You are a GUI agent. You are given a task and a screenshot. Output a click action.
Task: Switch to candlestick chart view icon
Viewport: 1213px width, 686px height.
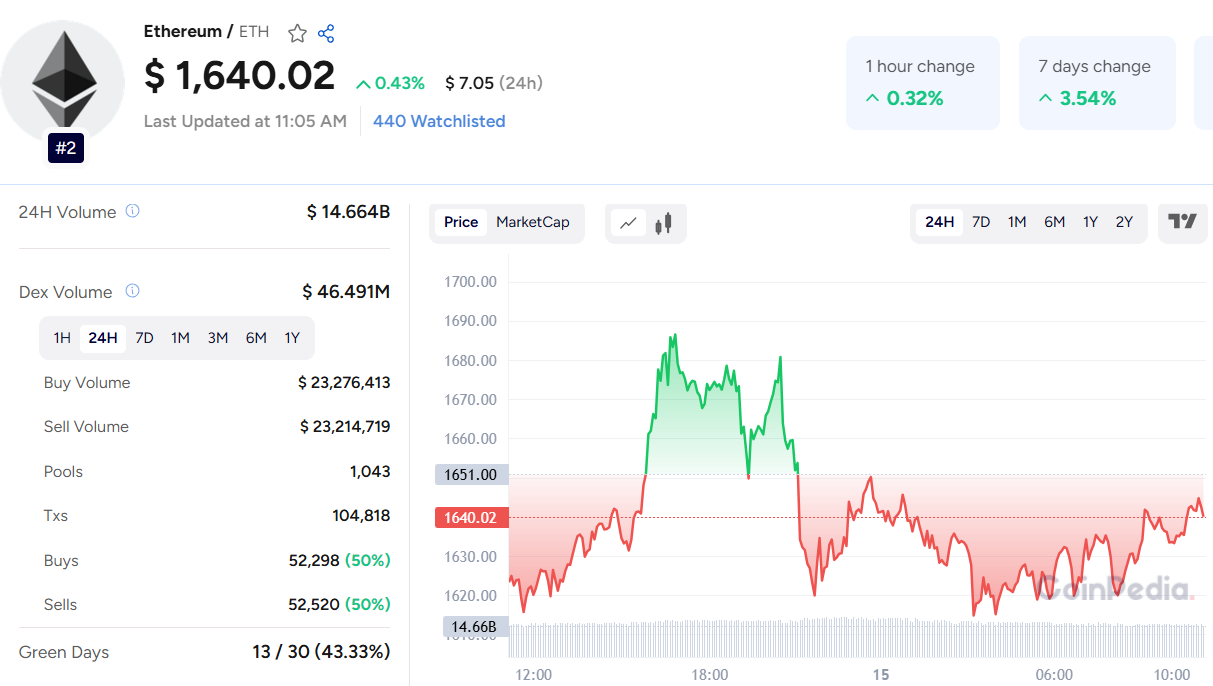[663, 223]
